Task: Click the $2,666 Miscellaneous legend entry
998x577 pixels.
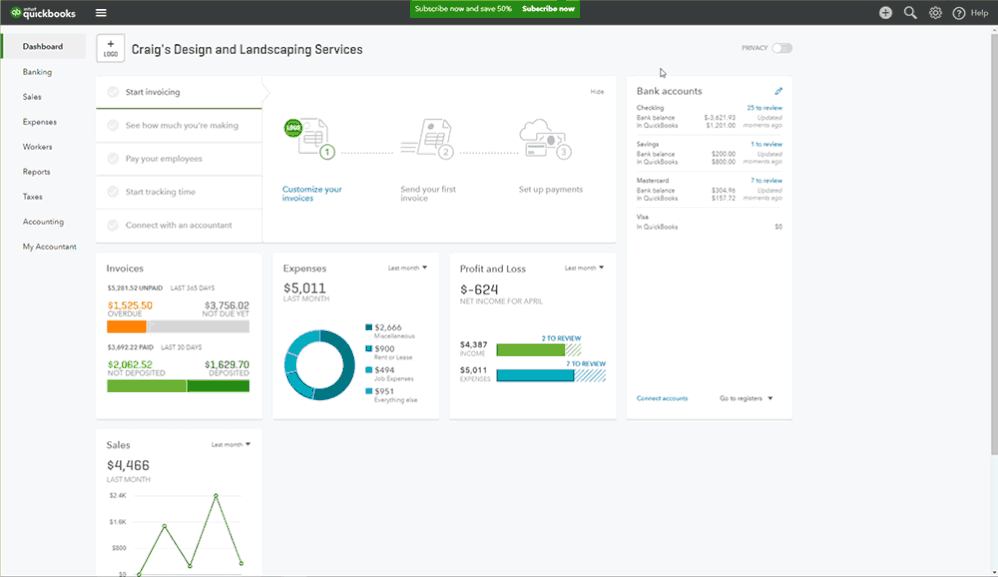Action: tap(390, 331)
